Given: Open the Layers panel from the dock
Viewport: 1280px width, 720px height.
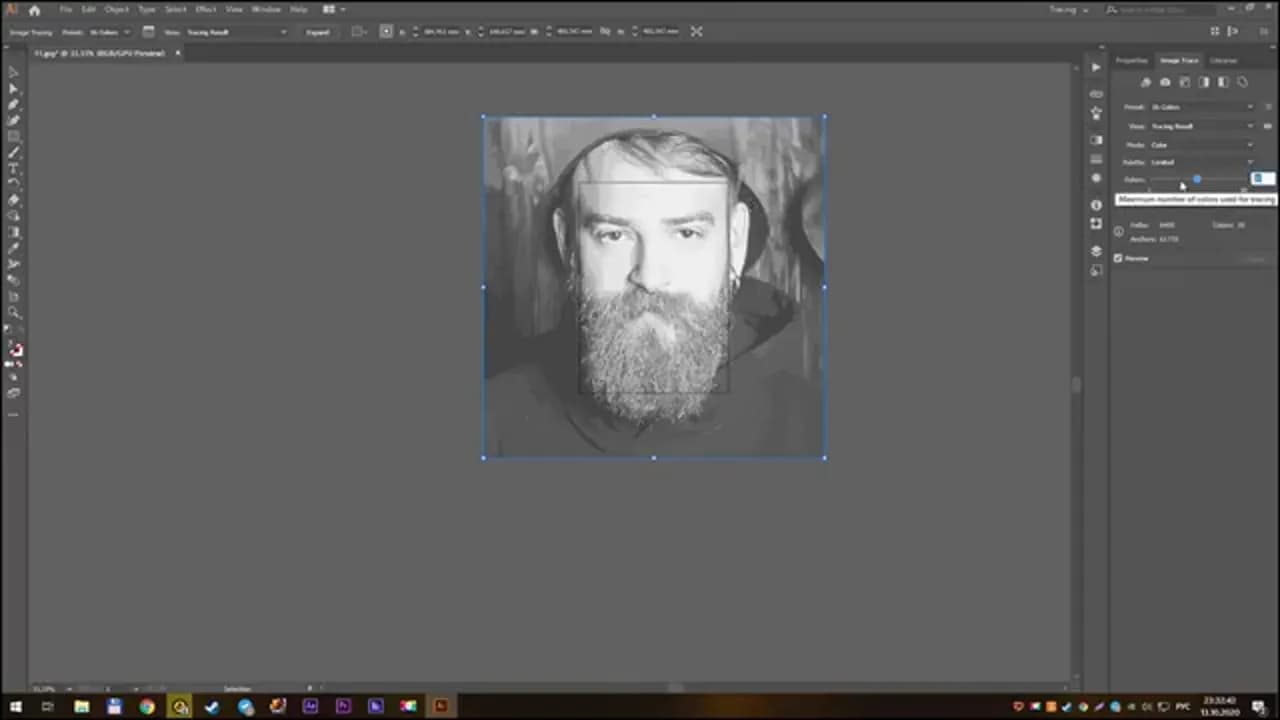Looking at the screenshot, I should point(1096,251).
